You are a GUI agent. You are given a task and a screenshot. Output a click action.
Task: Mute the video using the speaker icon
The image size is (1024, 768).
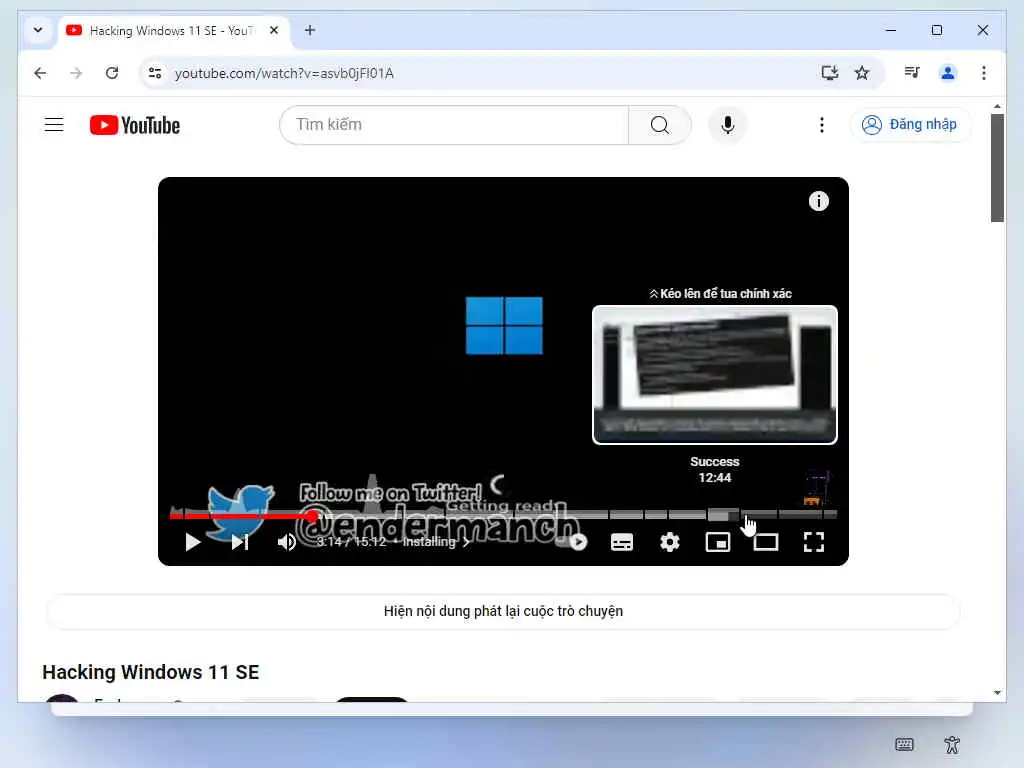pyautogui.click(x=287, y=542)
